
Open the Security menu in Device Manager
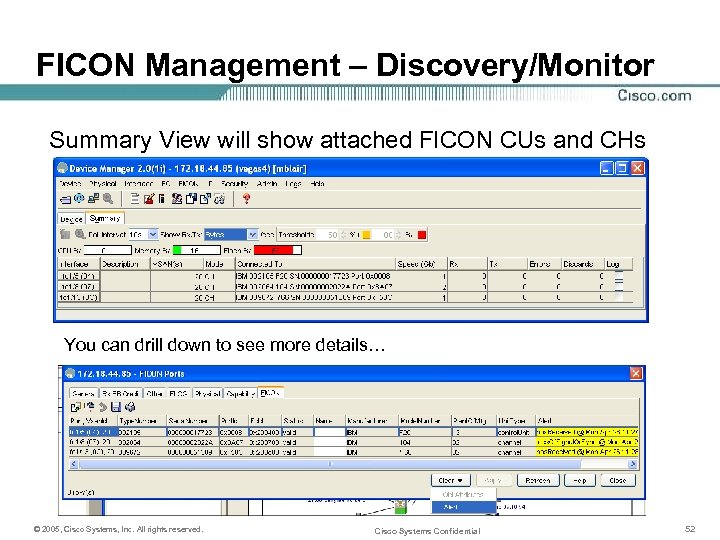coord(234,183)
